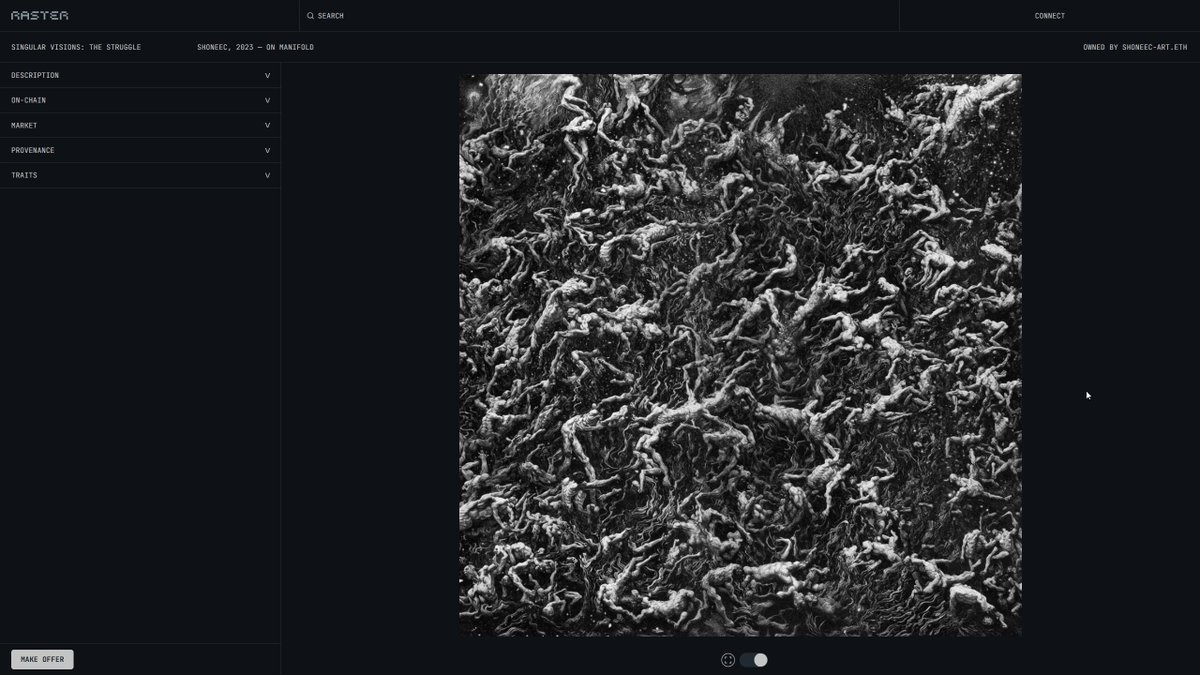Click the title Singular Visions: The Struggle
The height and width of the screenshot is (675, 1200).
[76, 47]
